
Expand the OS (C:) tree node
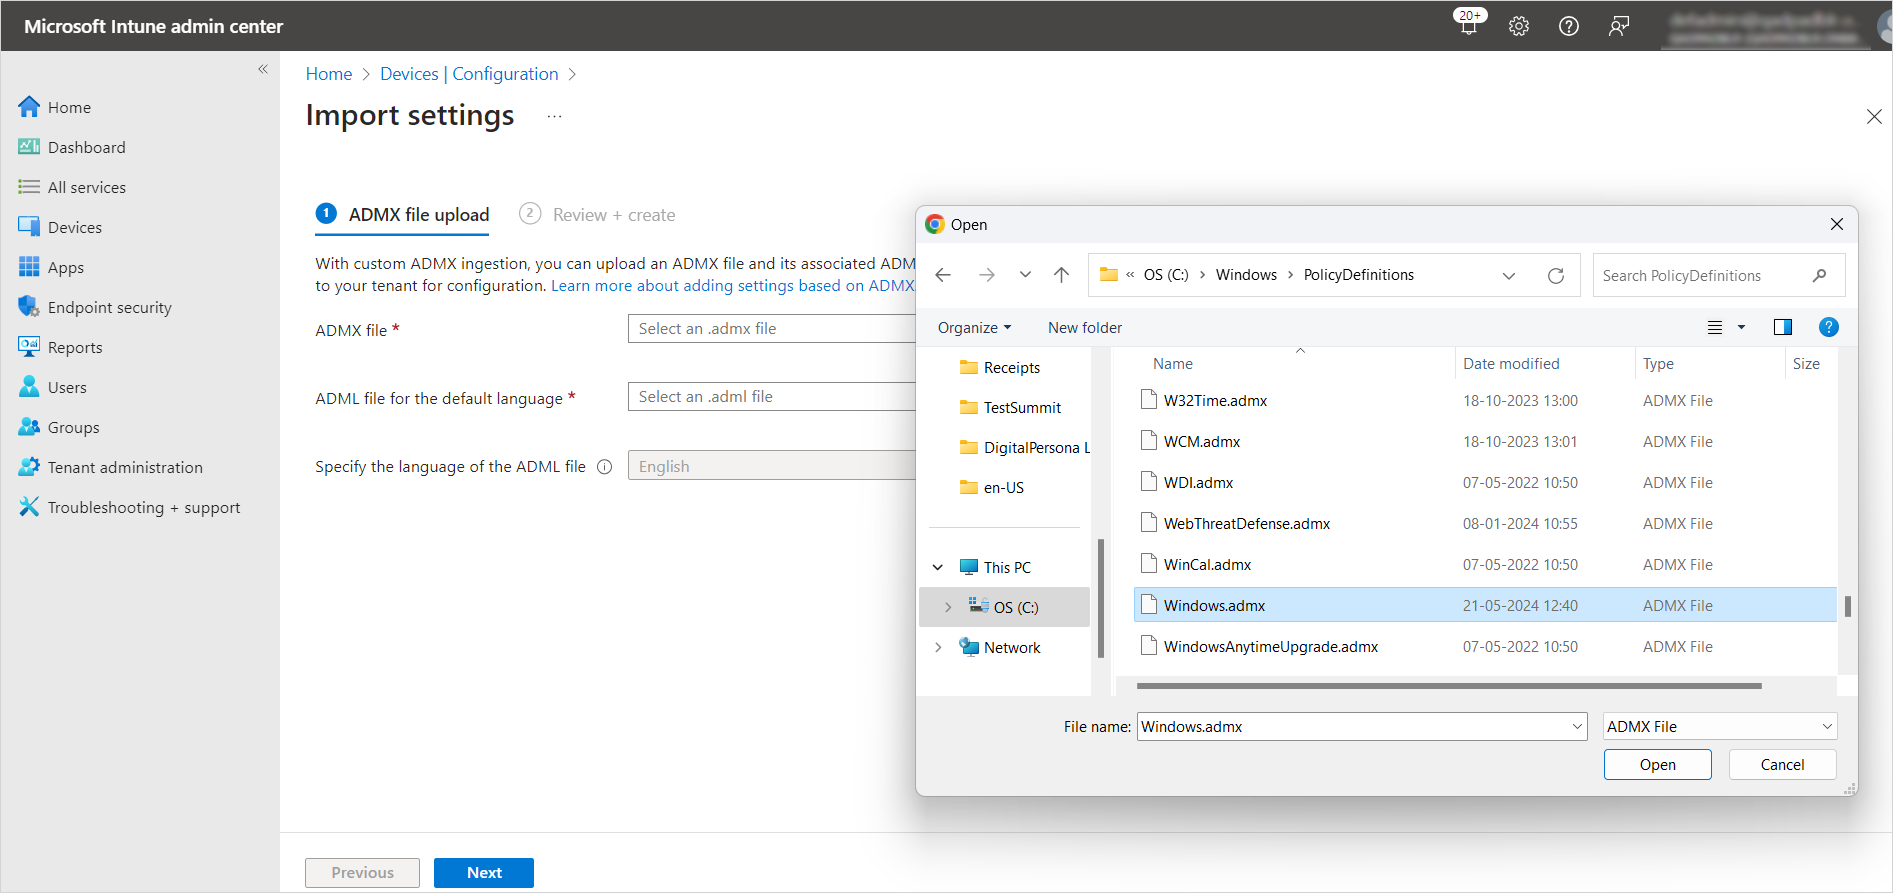(x=948, y=607)
